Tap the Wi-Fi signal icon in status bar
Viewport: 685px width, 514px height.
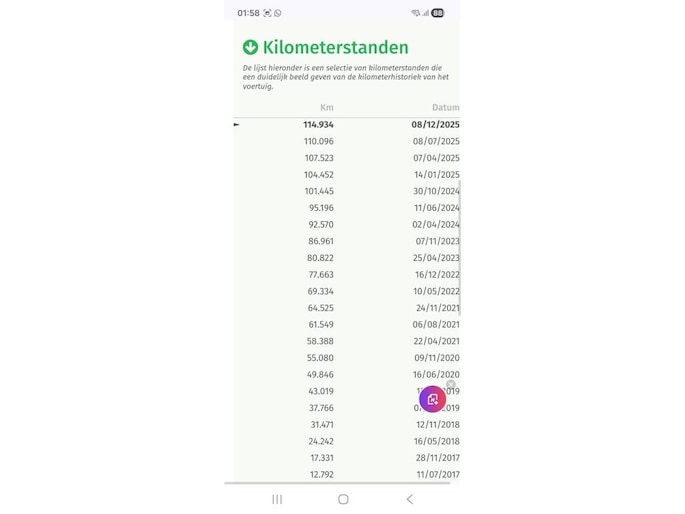coord(415,13)
